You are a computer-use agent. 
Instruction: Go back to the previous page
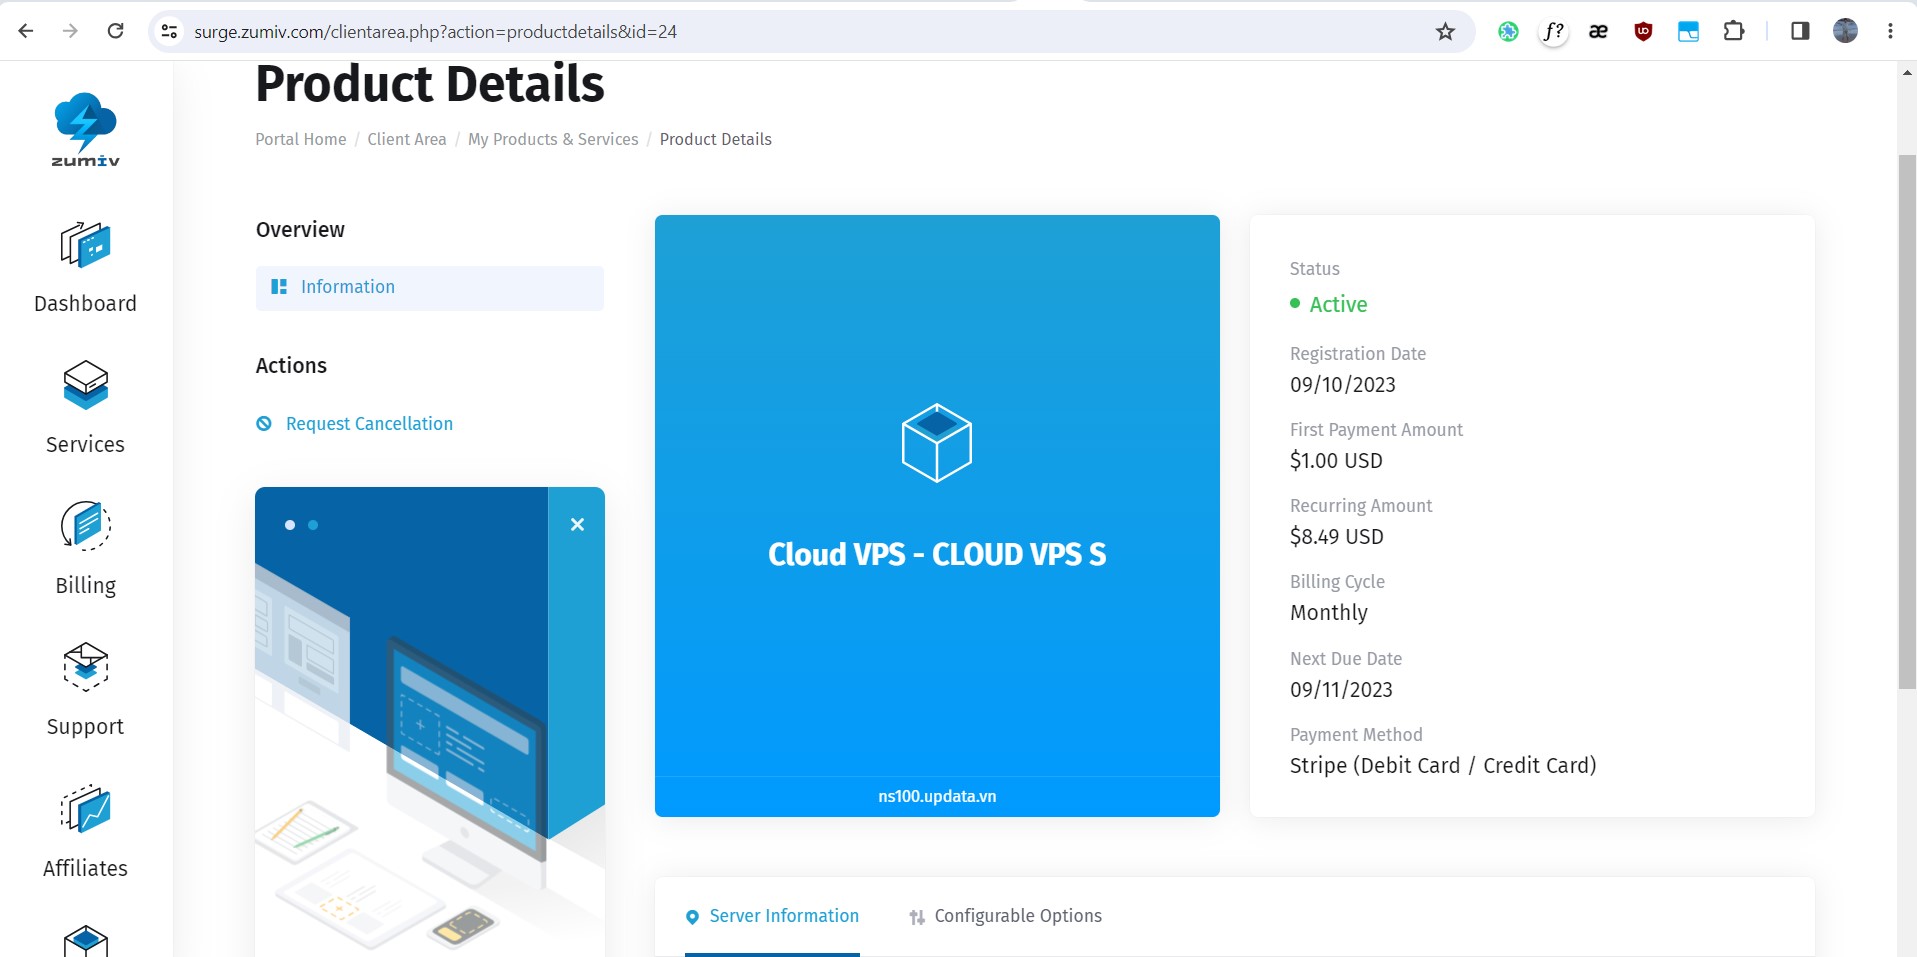26,31
